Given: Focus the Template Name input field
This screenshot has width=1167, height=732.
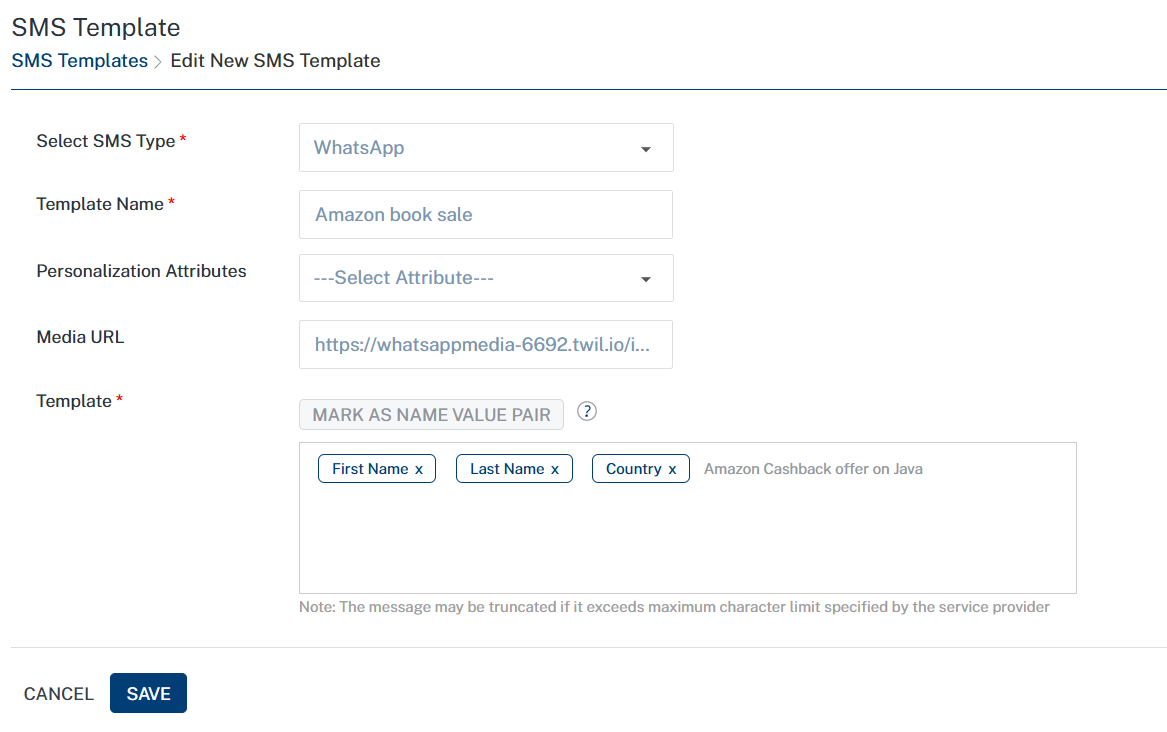Looking at the screenshot, I should [485, 214].
